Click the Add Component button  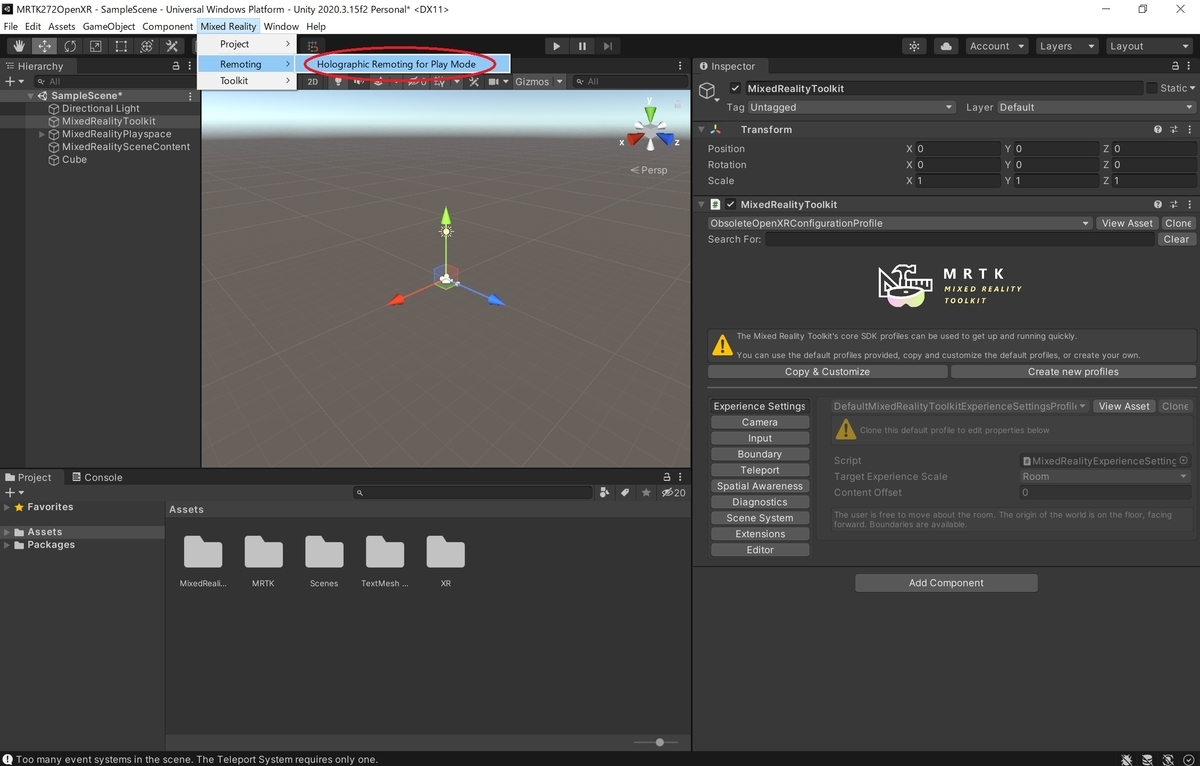(946, 583)
